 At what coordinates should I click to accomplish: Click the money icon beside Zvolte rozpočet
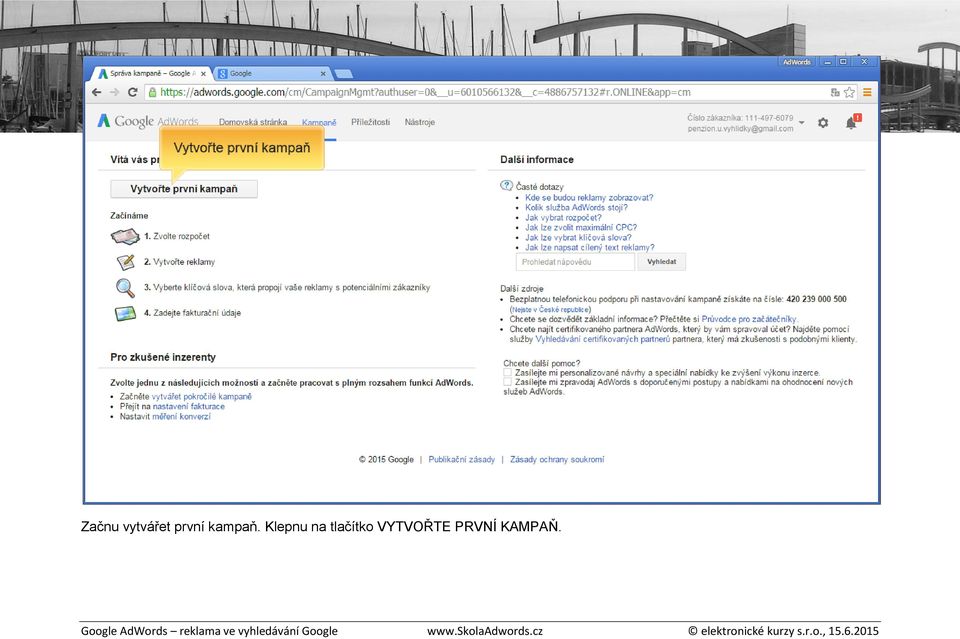tap(126, 236)
